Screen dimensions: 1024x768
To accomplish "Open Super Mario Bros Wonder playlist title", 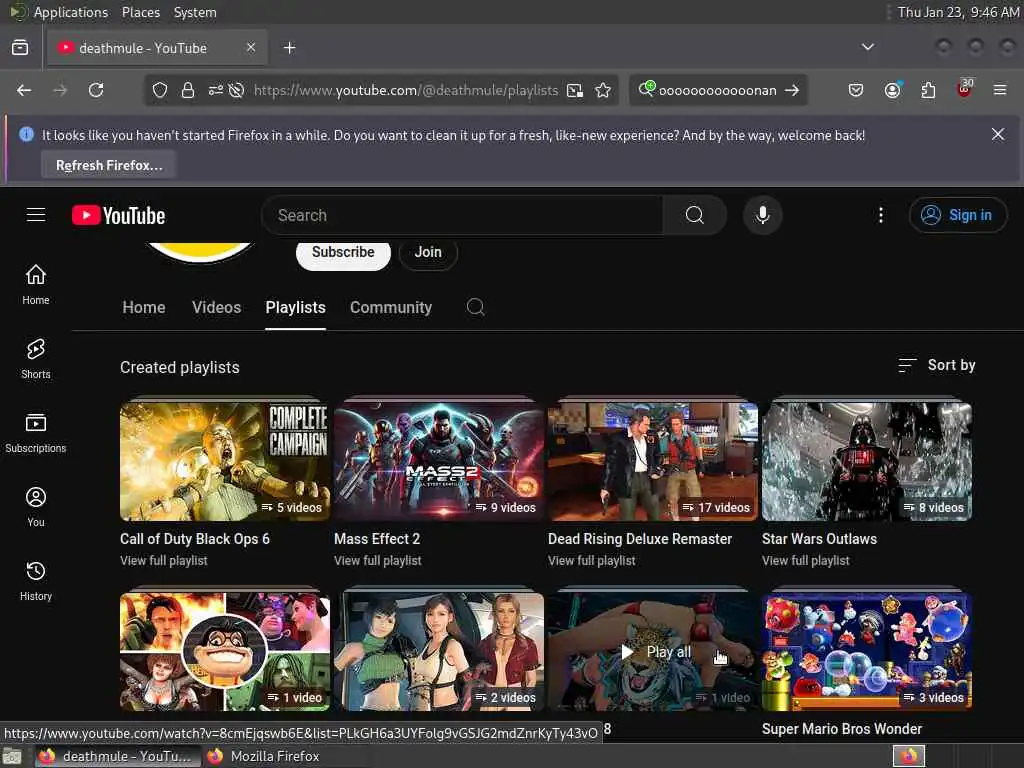I will point(841,729).
